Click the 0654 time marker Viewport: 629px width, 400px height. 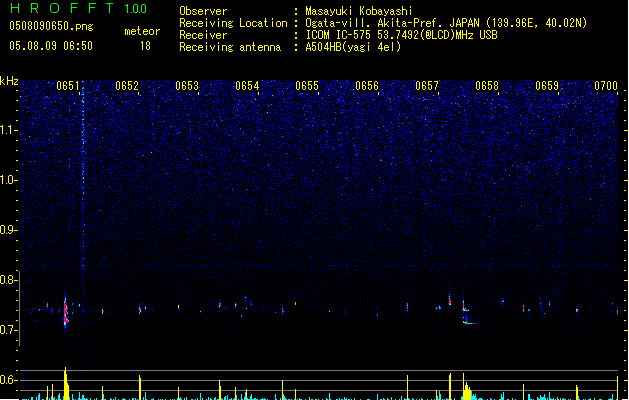pyautogui.click(x=247, y=86)
